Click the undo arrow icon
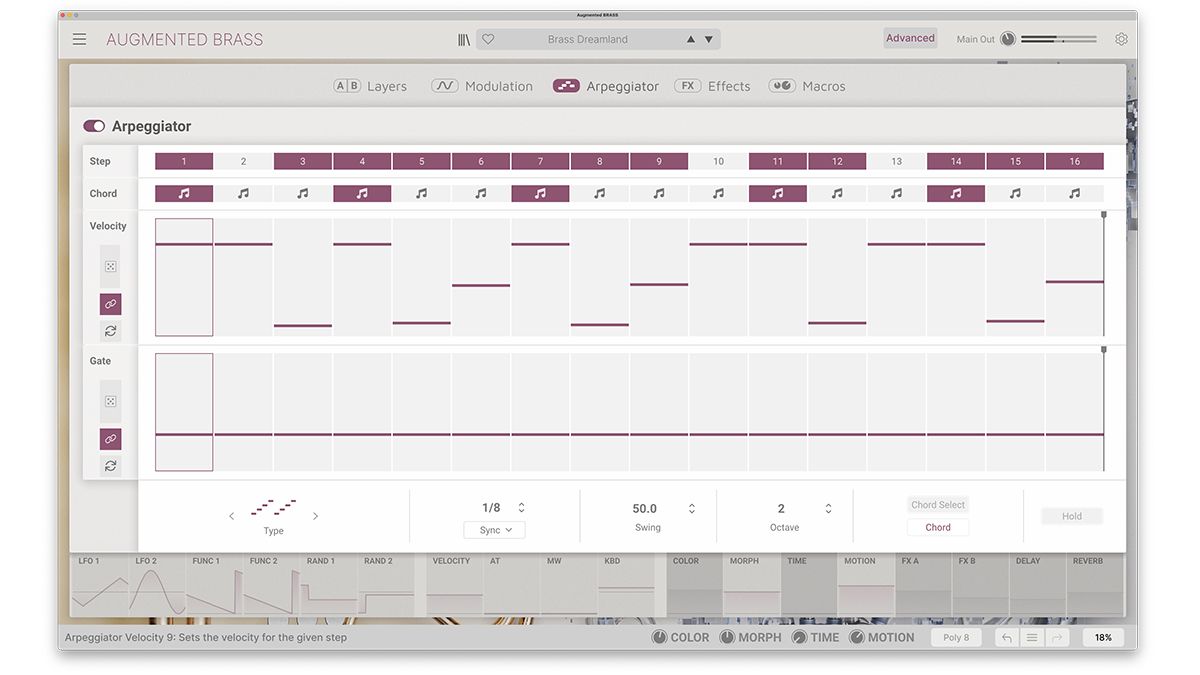The image size is (1200, 675). point(1007,637)
